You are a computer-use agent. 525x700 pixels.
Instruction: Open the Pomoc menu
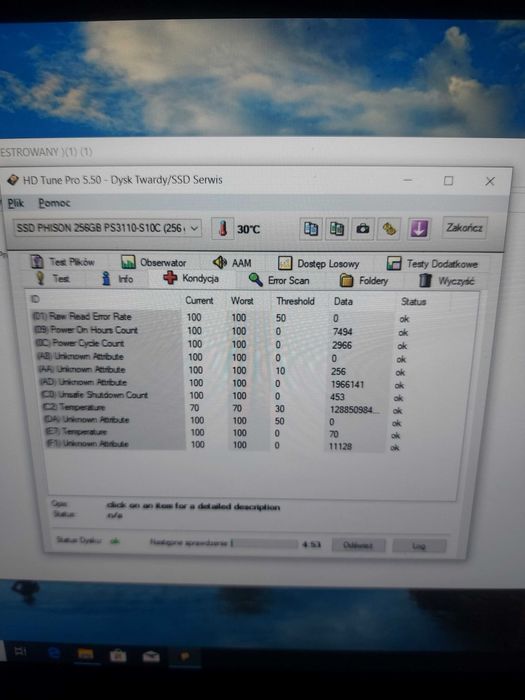point(54,203)
